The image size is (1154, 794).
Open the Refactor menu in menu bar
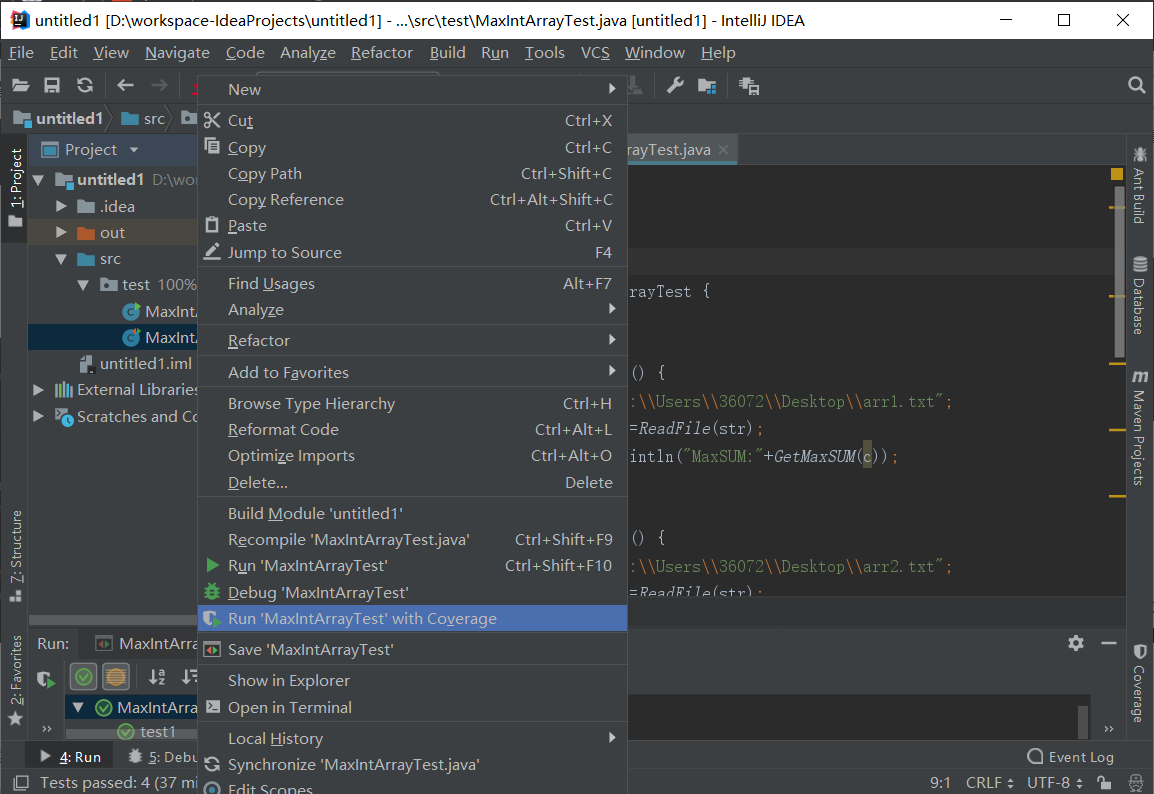point(382,53)
